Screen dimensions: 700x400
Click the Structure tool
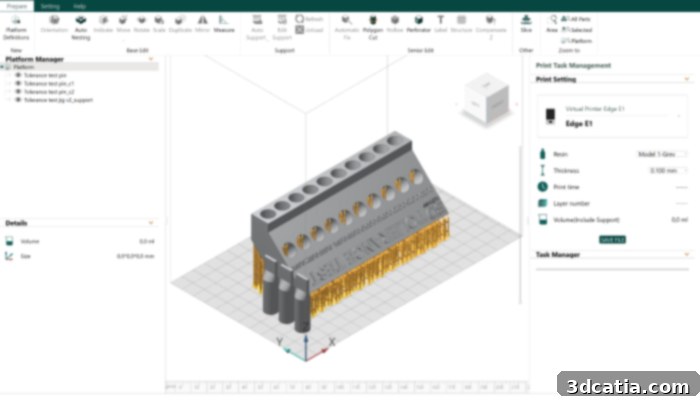(461, 24)
